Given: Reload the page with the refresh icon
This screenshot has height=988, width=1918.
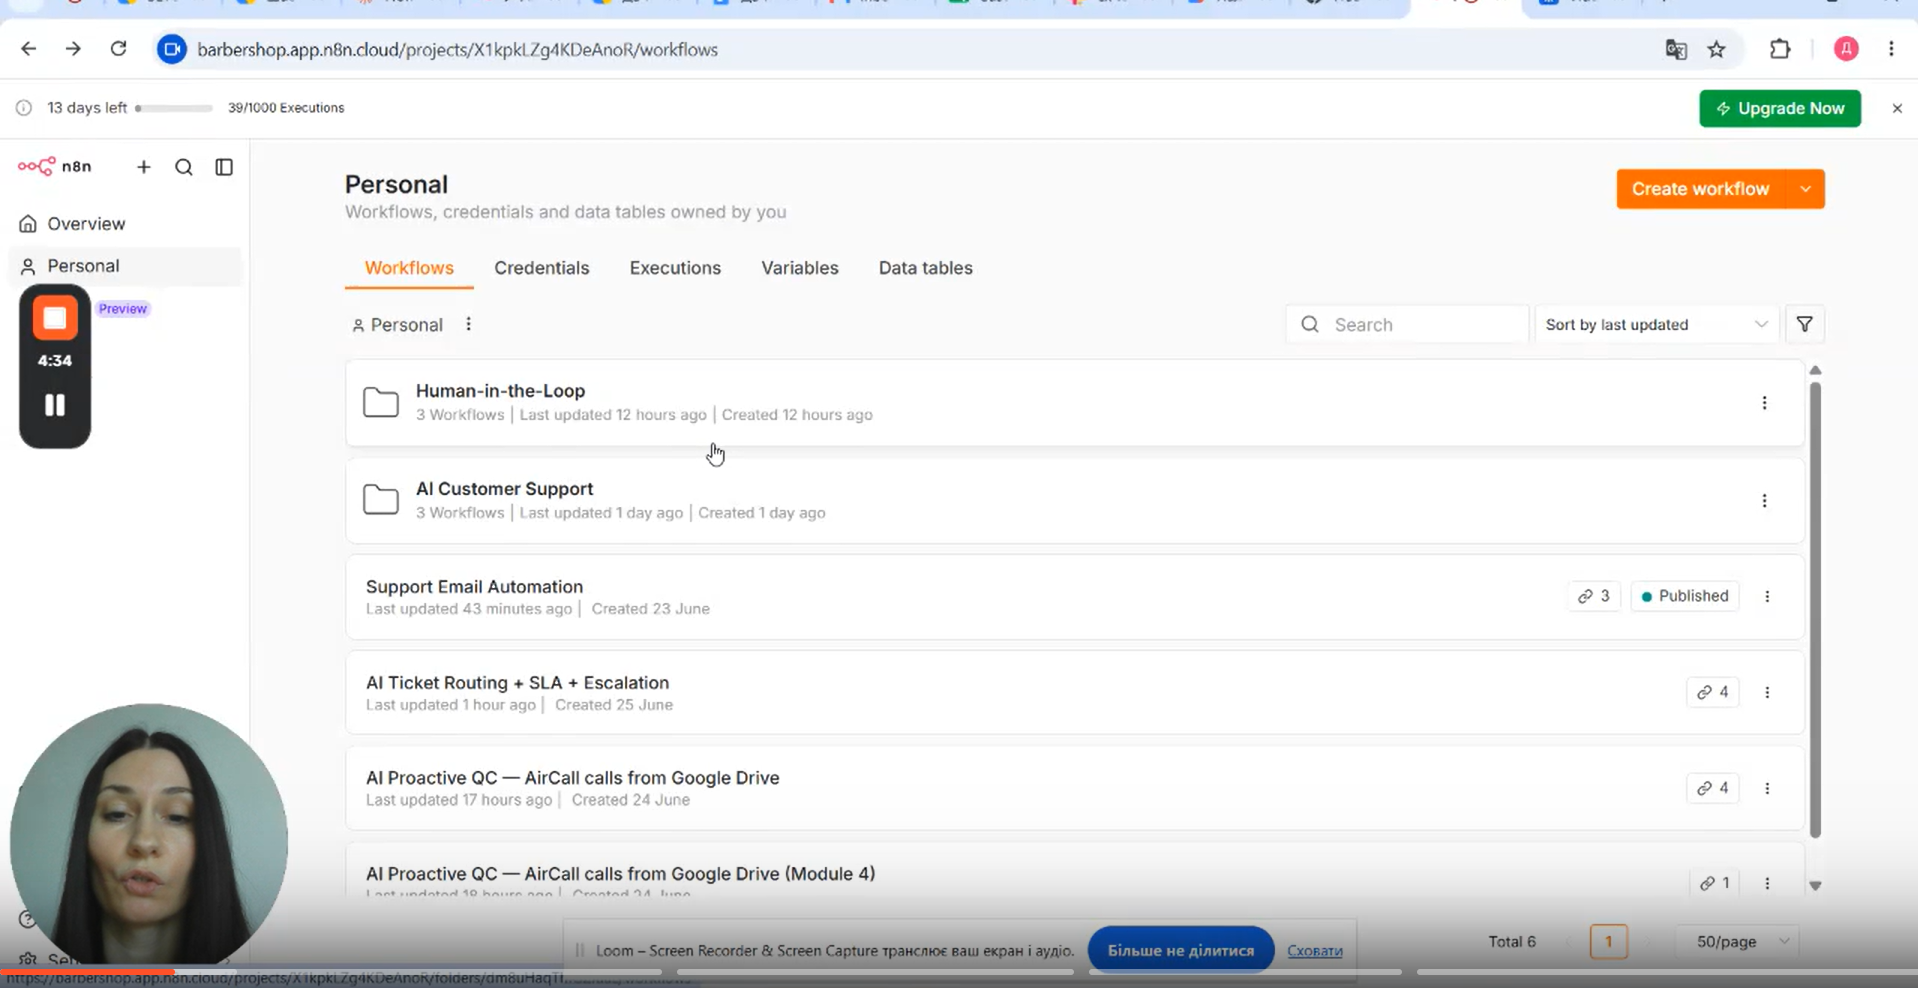Looking at the screenshot, I should (118, 49).
